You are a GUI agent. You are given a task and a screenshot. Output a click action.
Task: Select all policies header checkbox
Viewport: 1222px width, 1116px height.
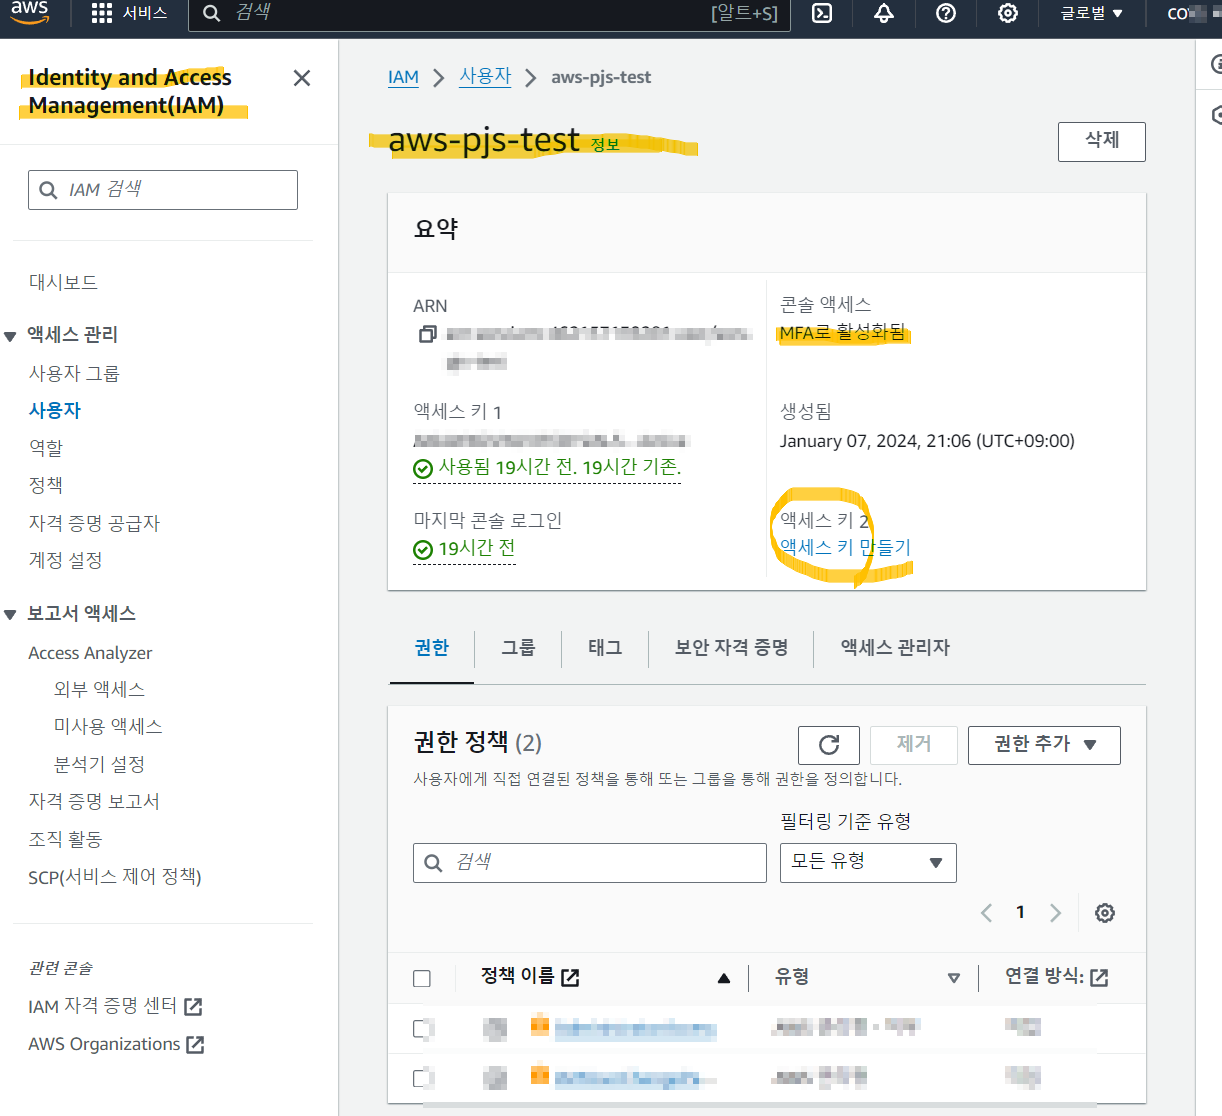pyautogui.click(x=422, y=978)
